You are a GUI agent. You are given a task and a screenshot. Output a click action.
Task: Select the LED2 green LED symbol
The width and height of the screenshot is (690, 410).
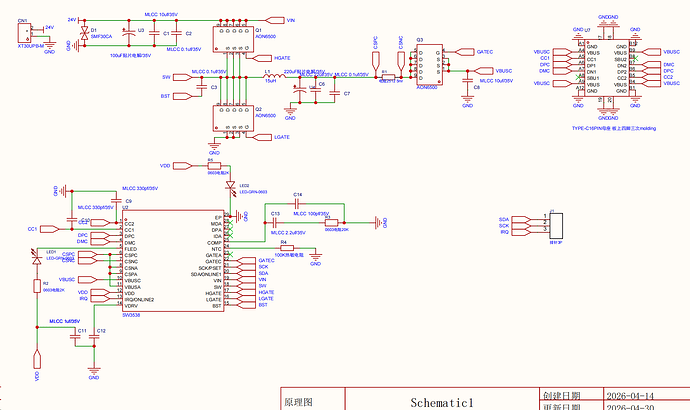(x=230, y=186)
